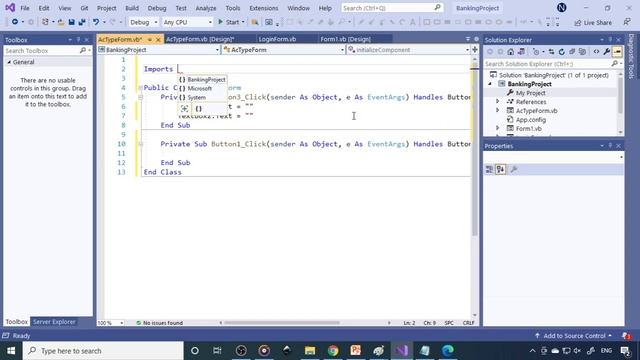Open the Start button dropdown arrow
640x360 pixels.
pos(243,22)
